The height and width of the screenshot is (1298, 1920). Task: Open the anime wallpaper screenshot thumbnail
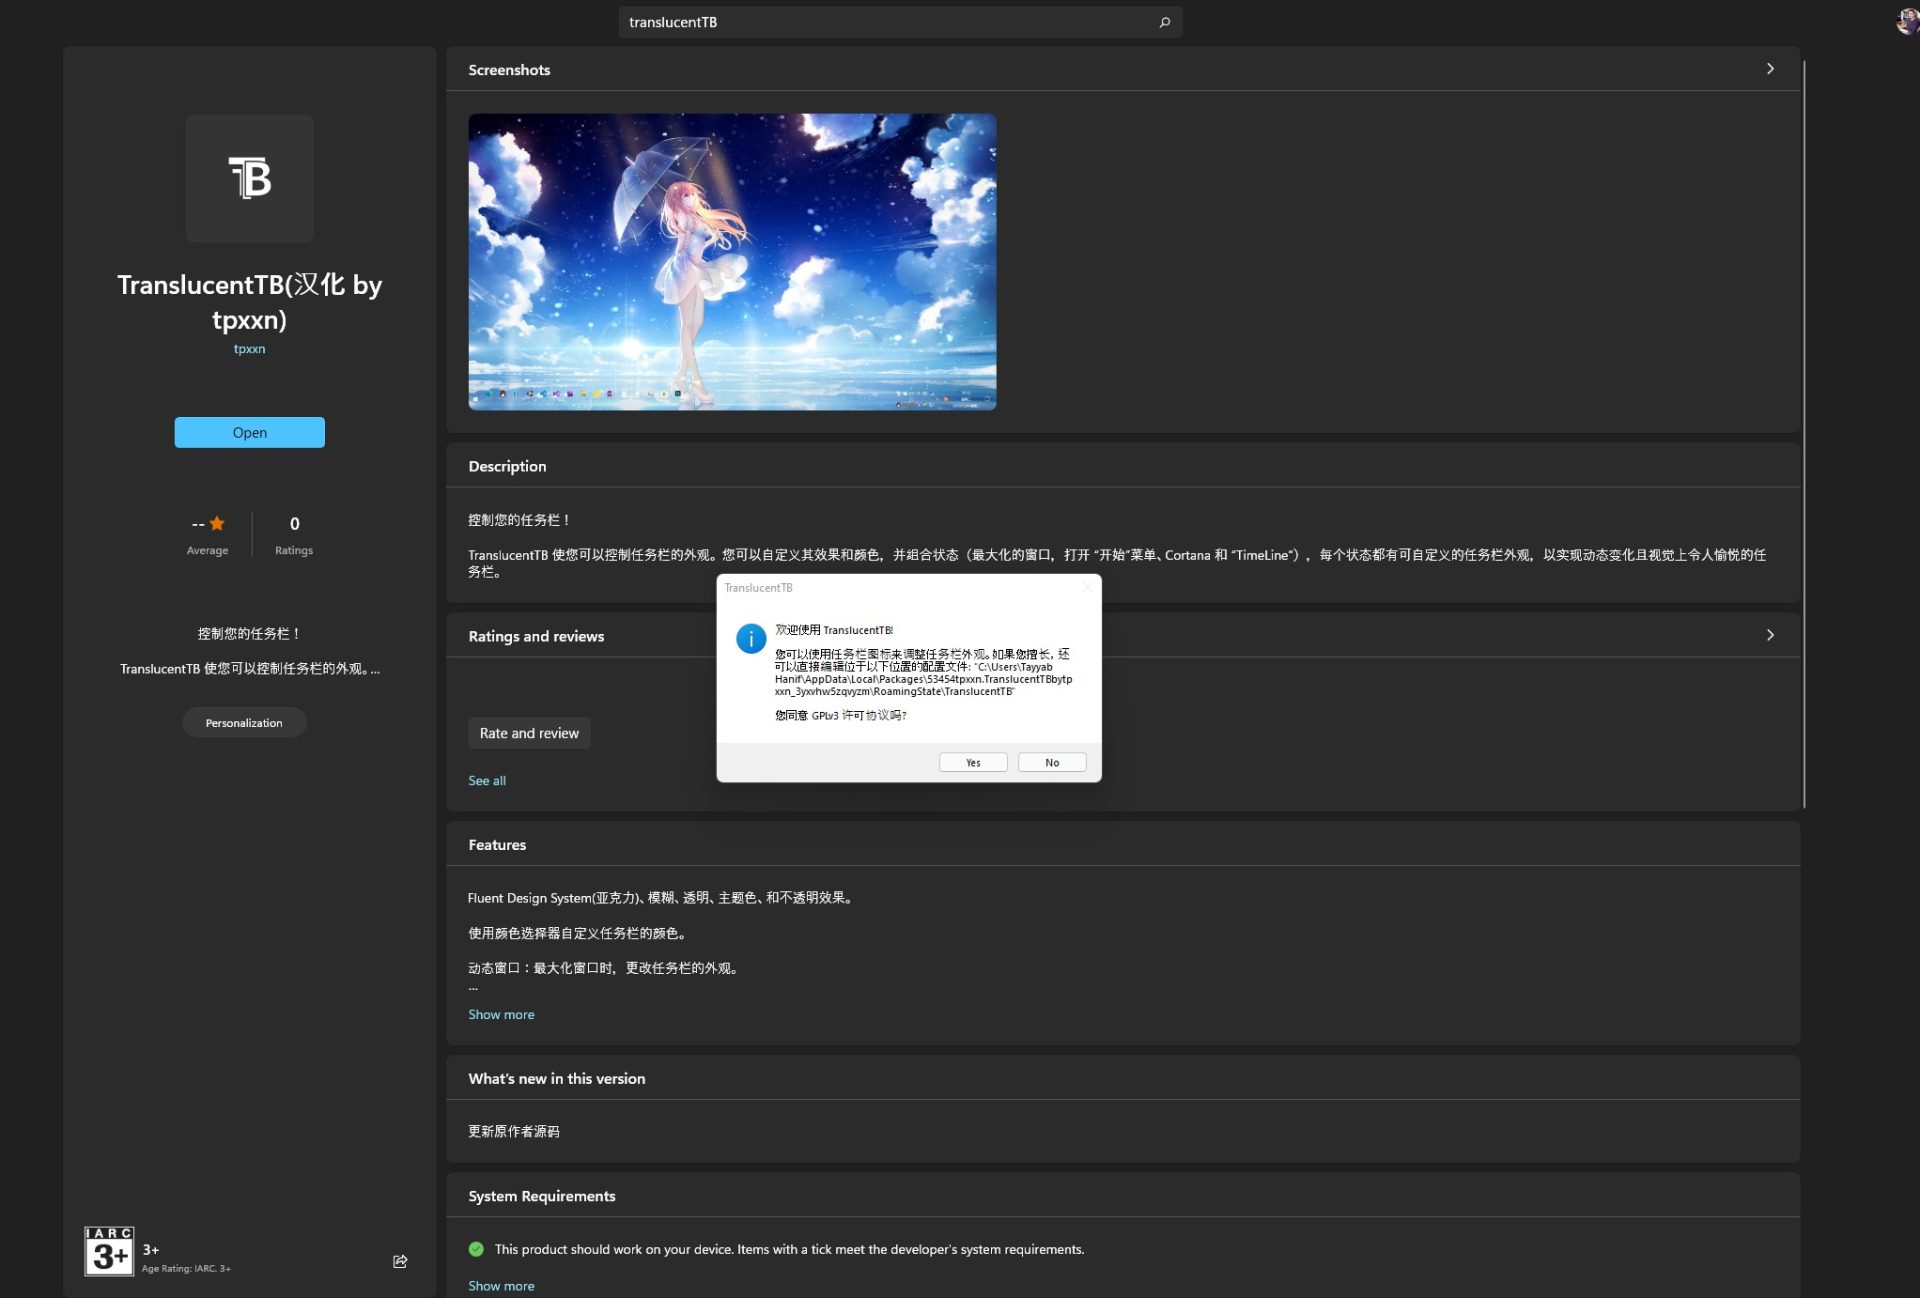(x=731, y=262)
